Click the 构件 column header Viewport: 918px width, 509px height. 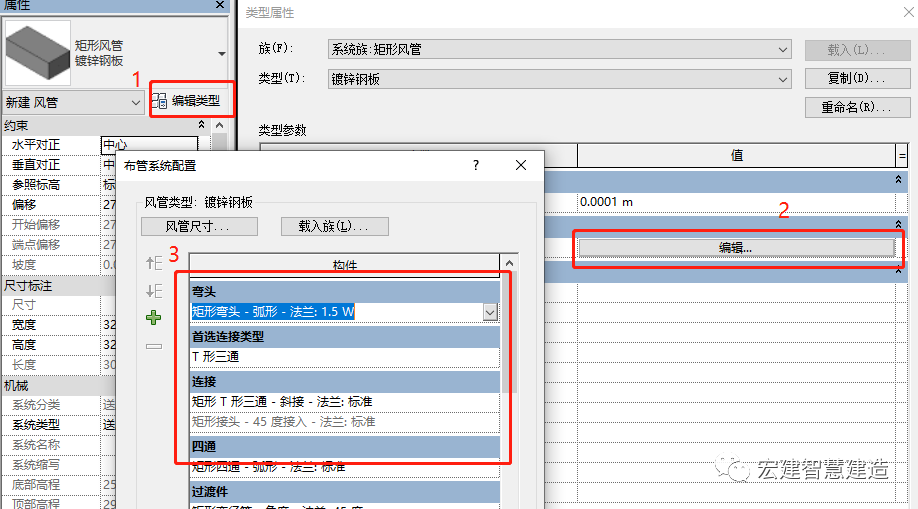344,265
